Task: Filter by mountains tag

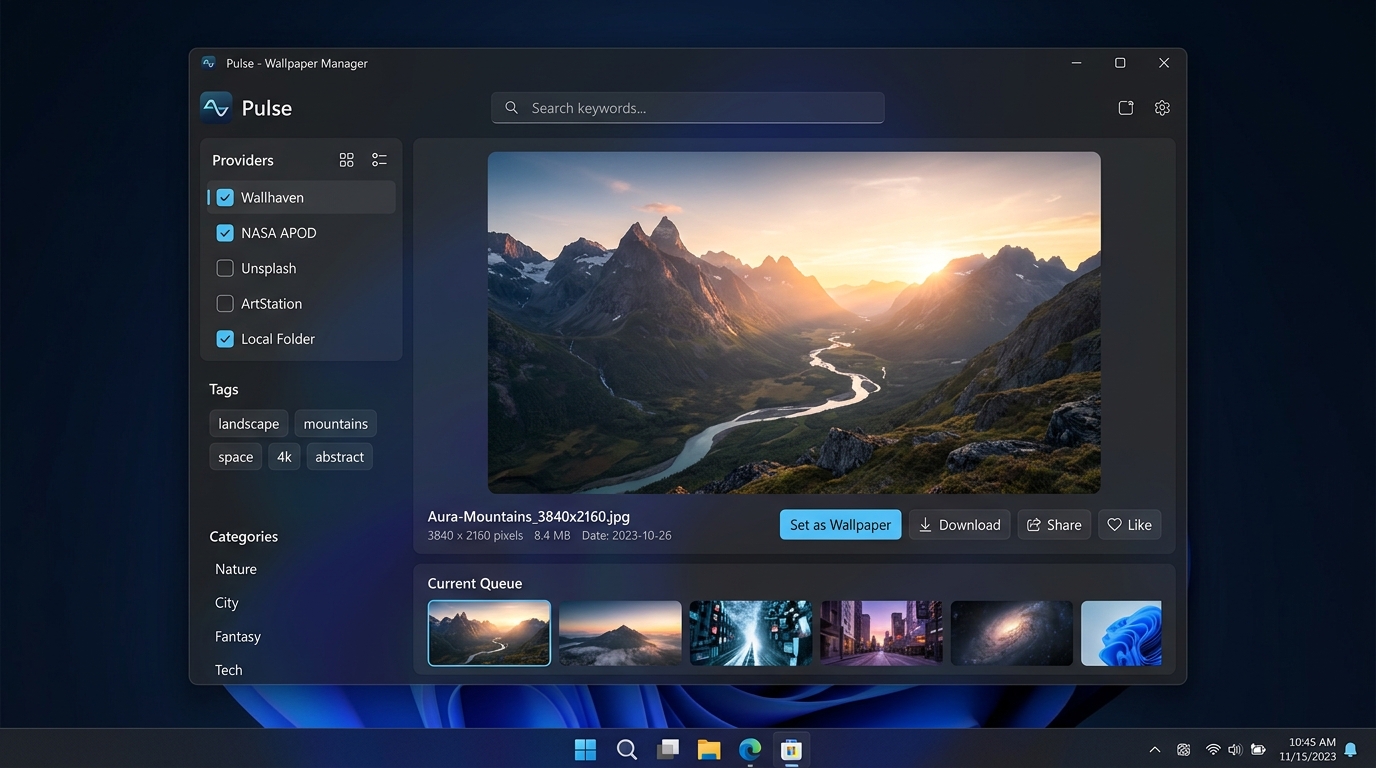Action: point(336,424)
